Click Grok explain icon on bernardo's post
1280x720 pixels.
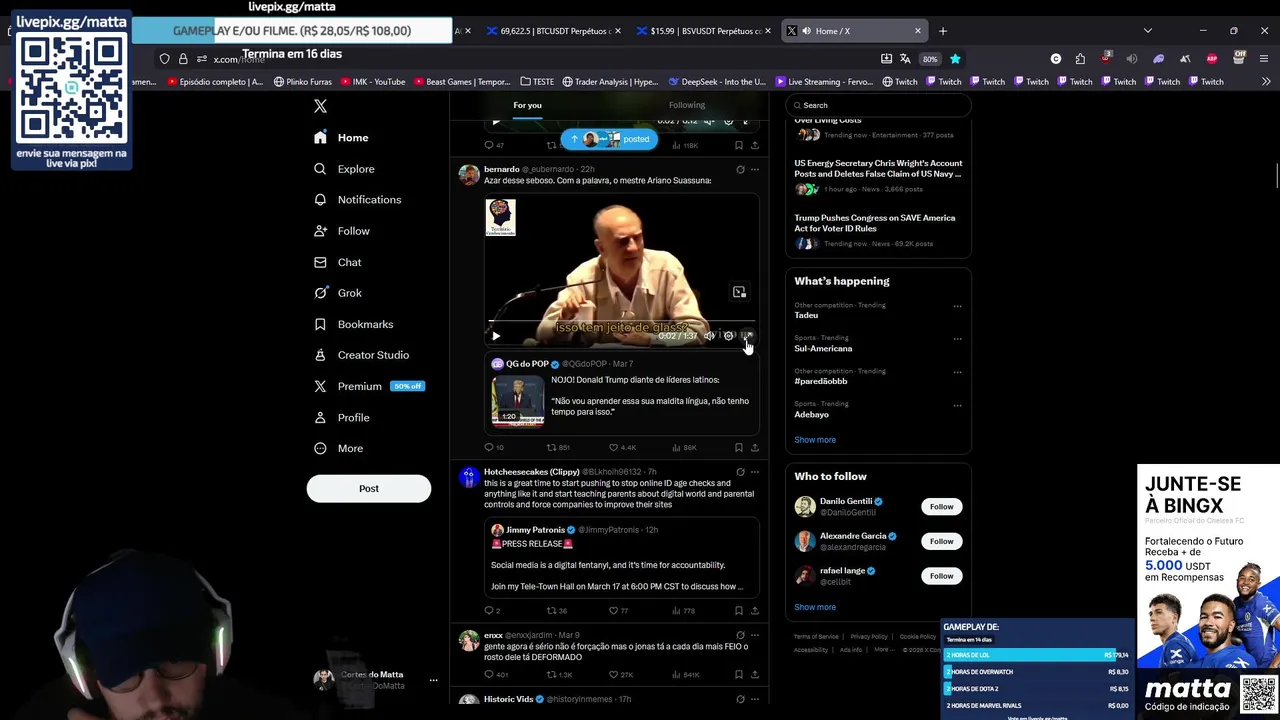pyautogui.click(x=740, y=170)
